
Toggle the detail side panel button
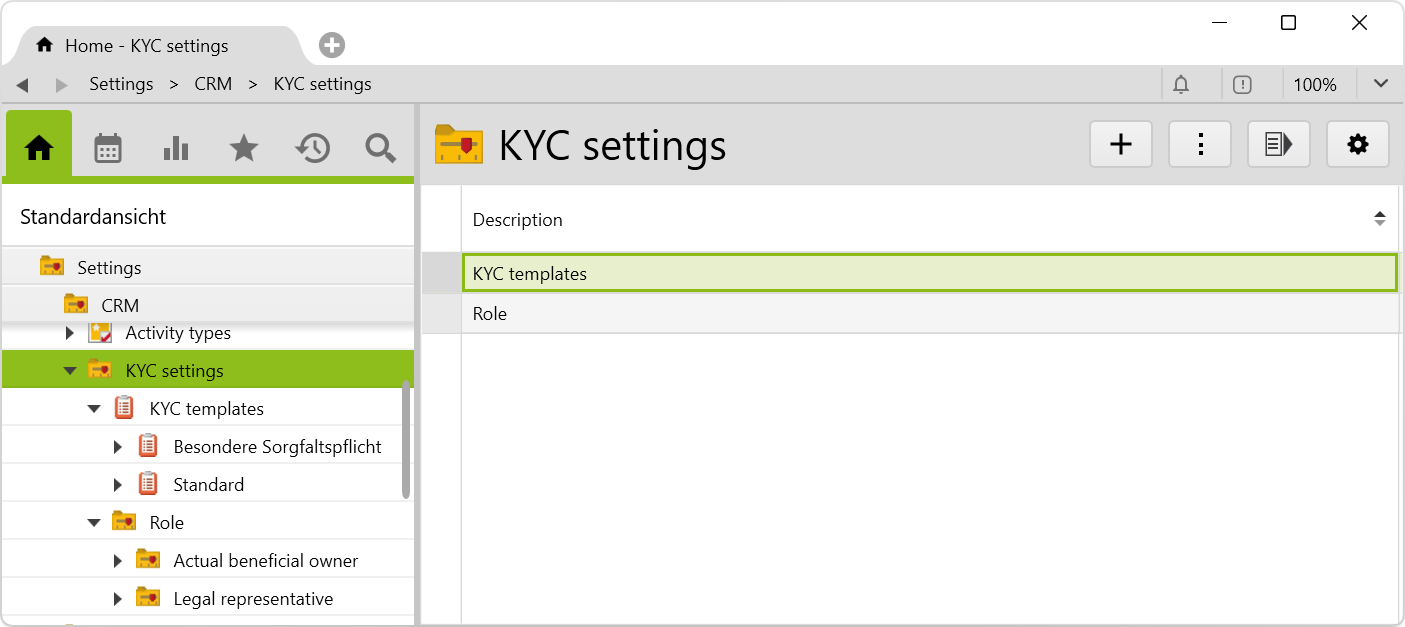pos(1278,145)
